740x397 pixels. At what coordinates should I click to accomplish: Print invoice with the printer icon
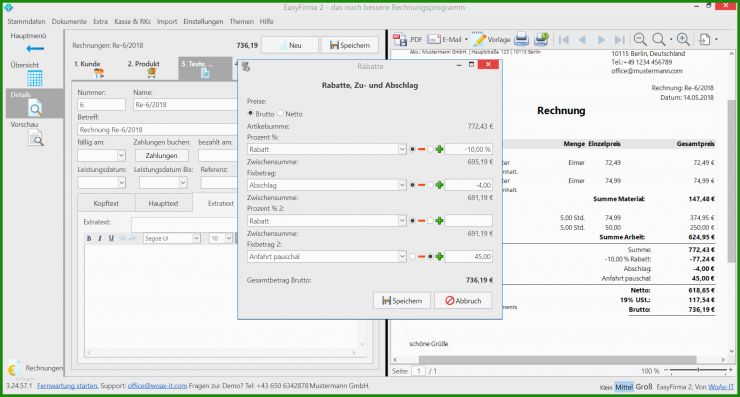521,39
